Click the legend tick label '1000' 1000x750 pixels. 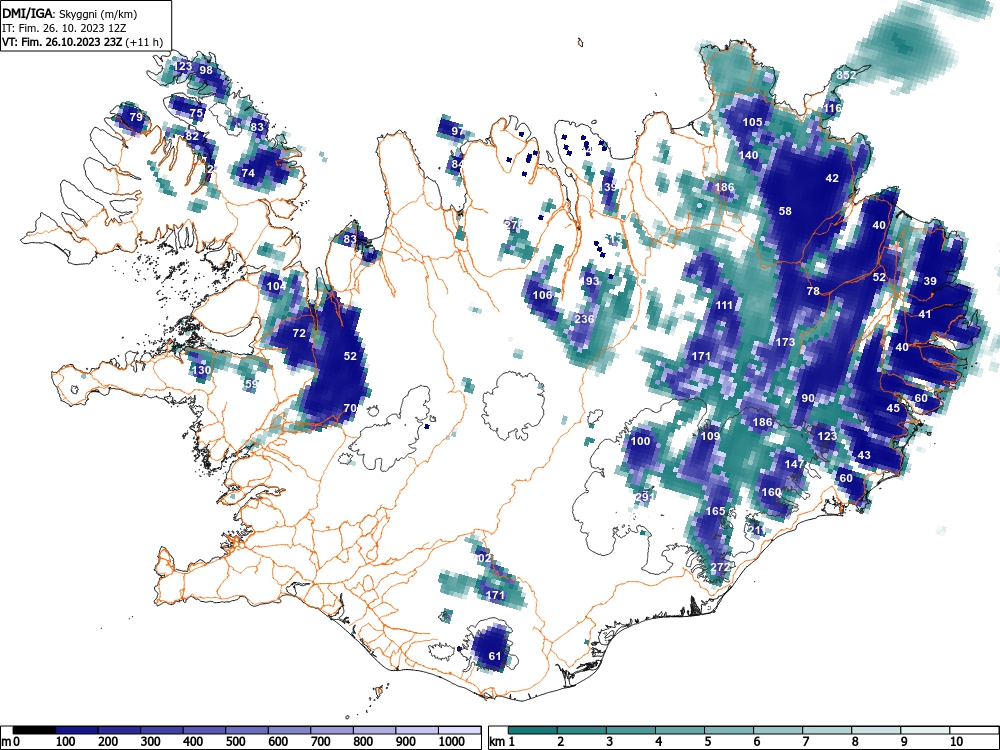pyautogui.click(x=452, y=741)
